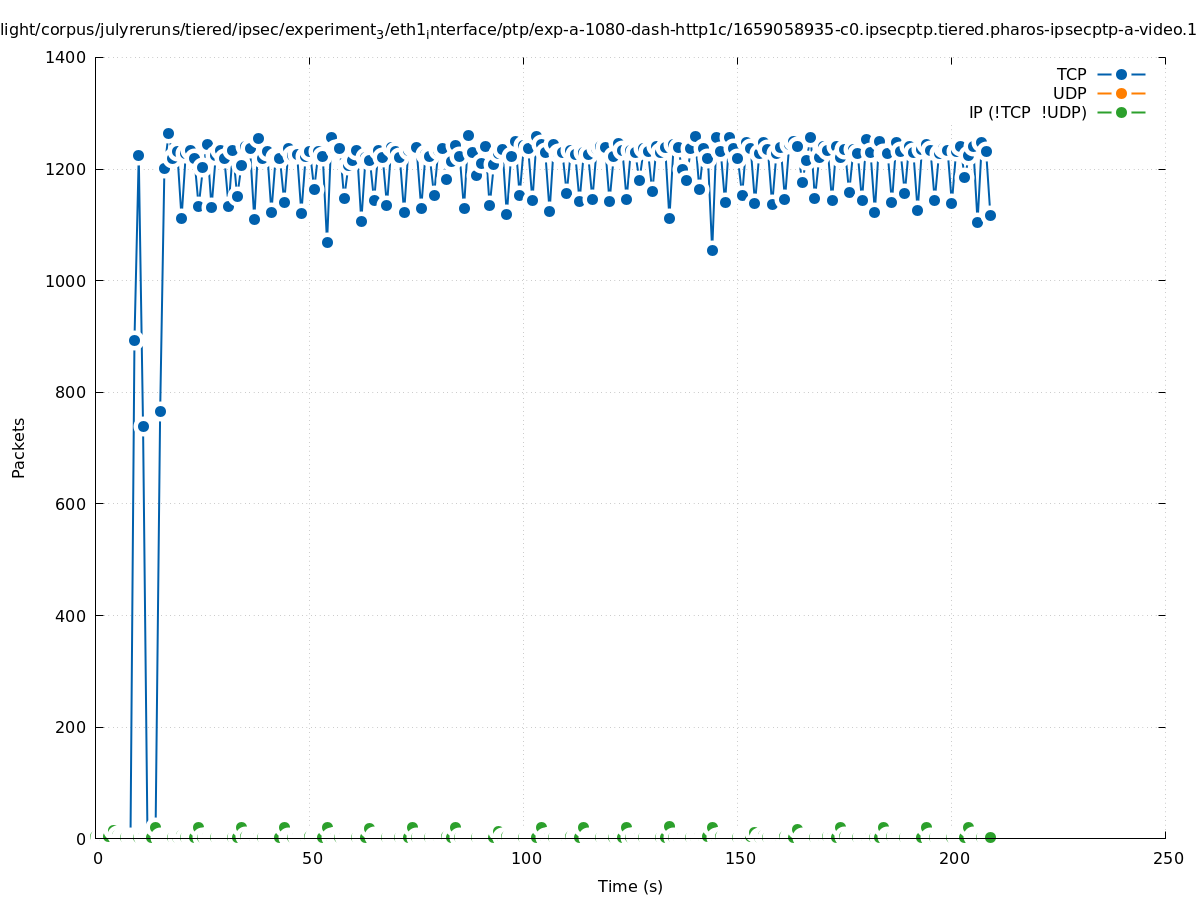Image resolution: width=1197 pixels, height=900 pixels.
Task: Click the Time (s) x-axis title
Action: tap(630, 886)
